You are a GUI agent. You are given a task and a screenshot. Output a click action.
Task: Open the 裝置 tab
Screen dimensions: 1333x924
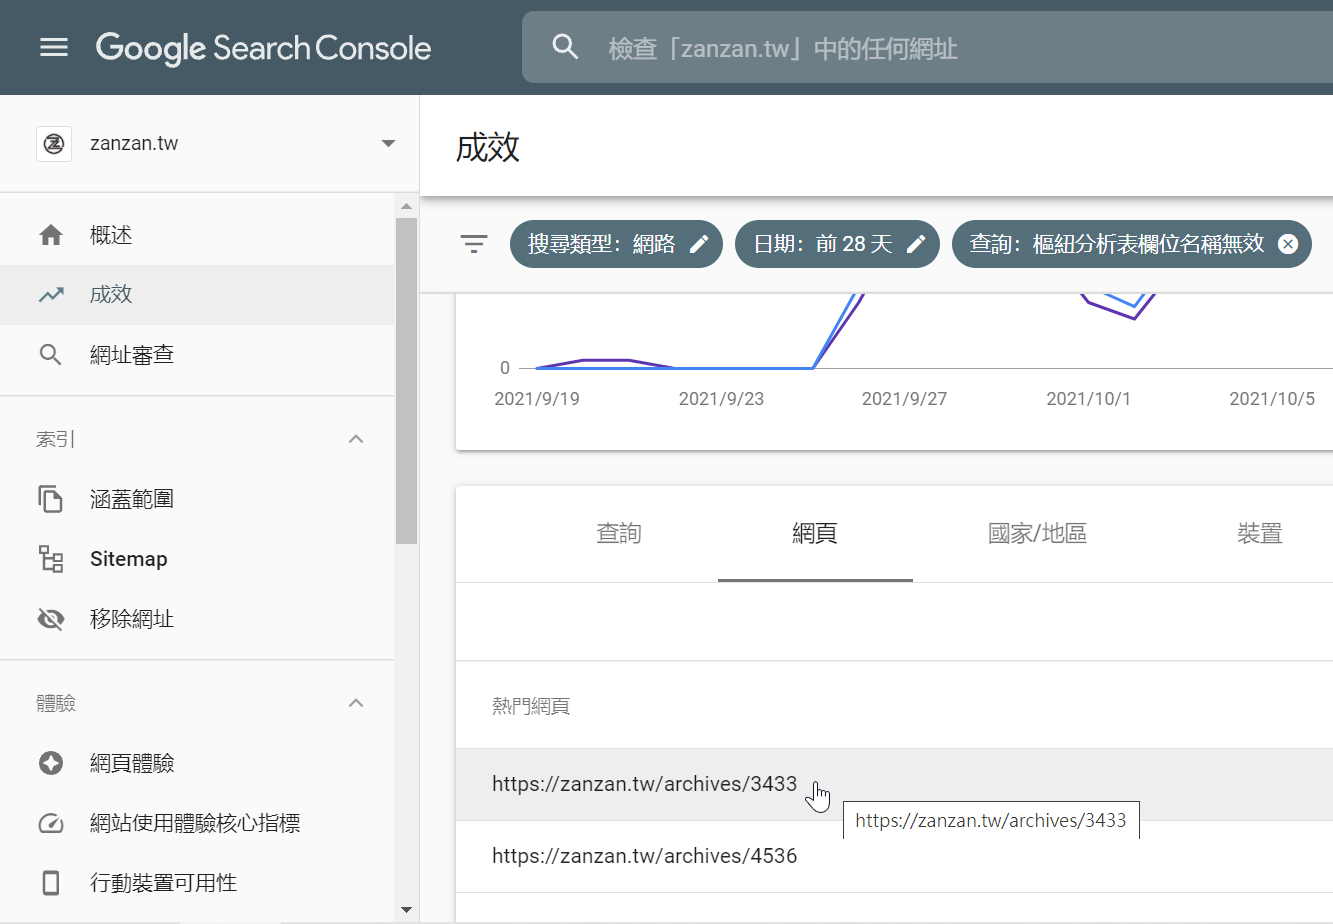[1260, 534]
